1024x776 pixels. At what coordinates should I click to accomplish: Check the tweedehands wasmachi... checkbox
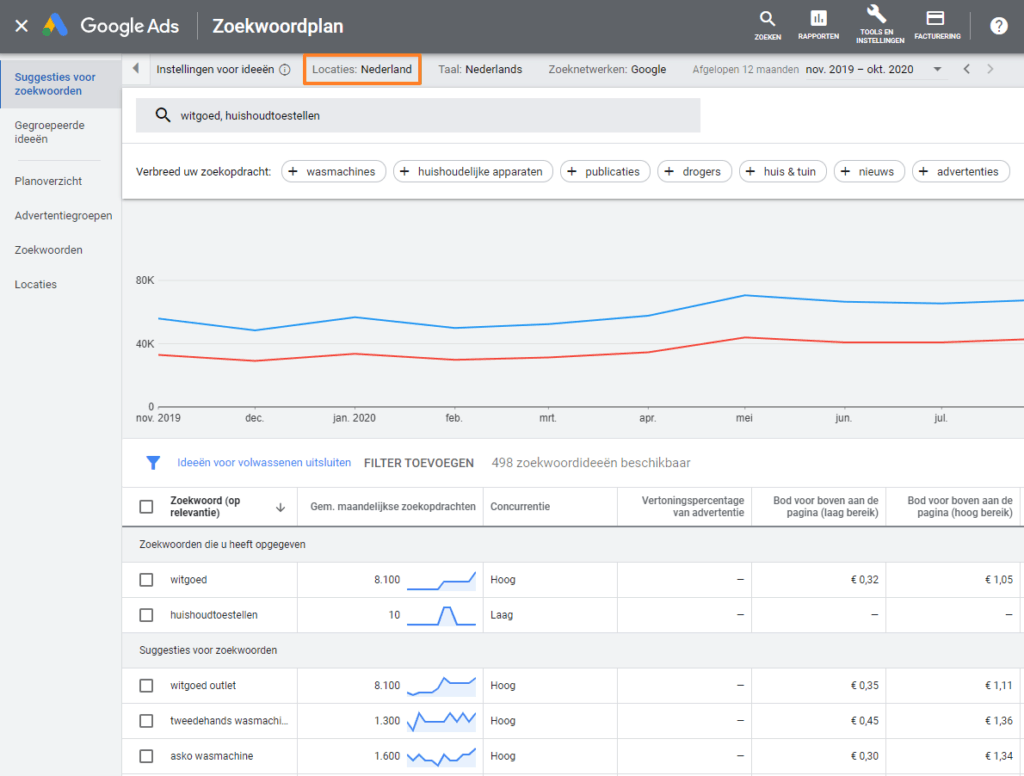click(x=146, y=721)
